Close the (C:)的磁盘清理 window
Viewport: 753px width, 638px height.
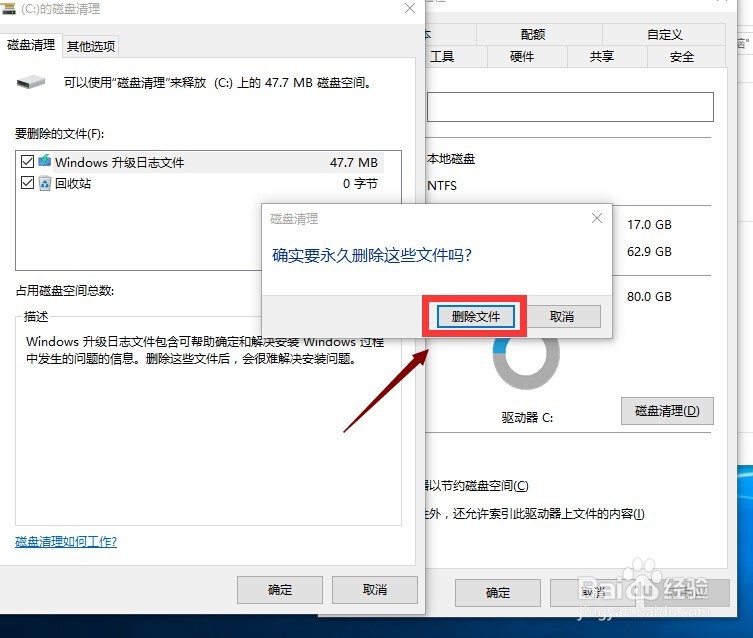tap(410, 8)
